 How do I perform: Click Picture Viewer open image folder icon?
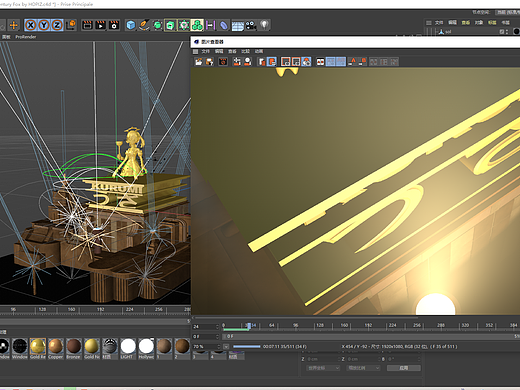[199, 62]
